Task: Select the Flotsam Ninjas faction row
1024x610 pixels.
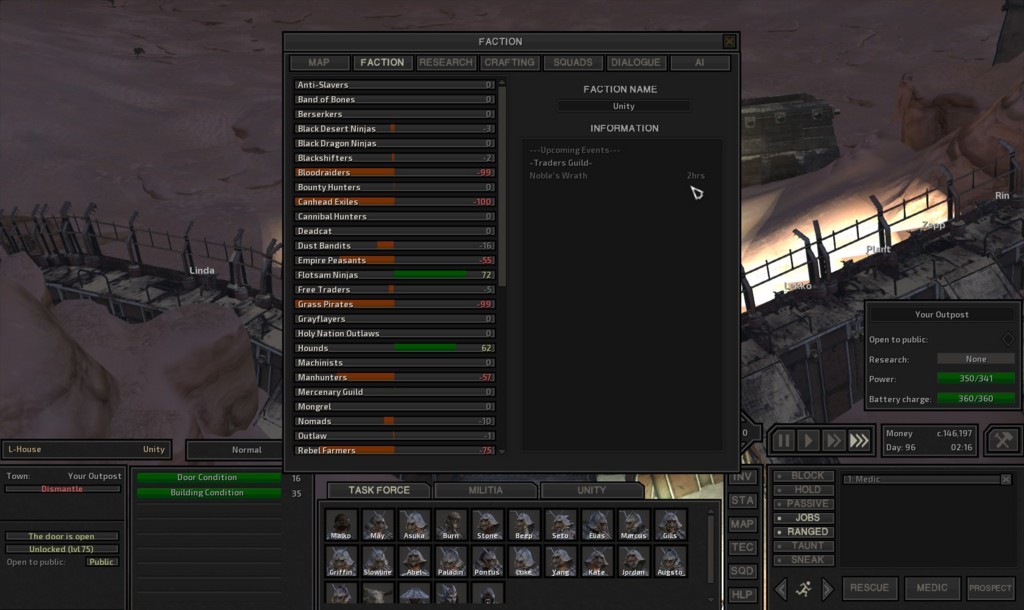Action: tap(394, 275)
